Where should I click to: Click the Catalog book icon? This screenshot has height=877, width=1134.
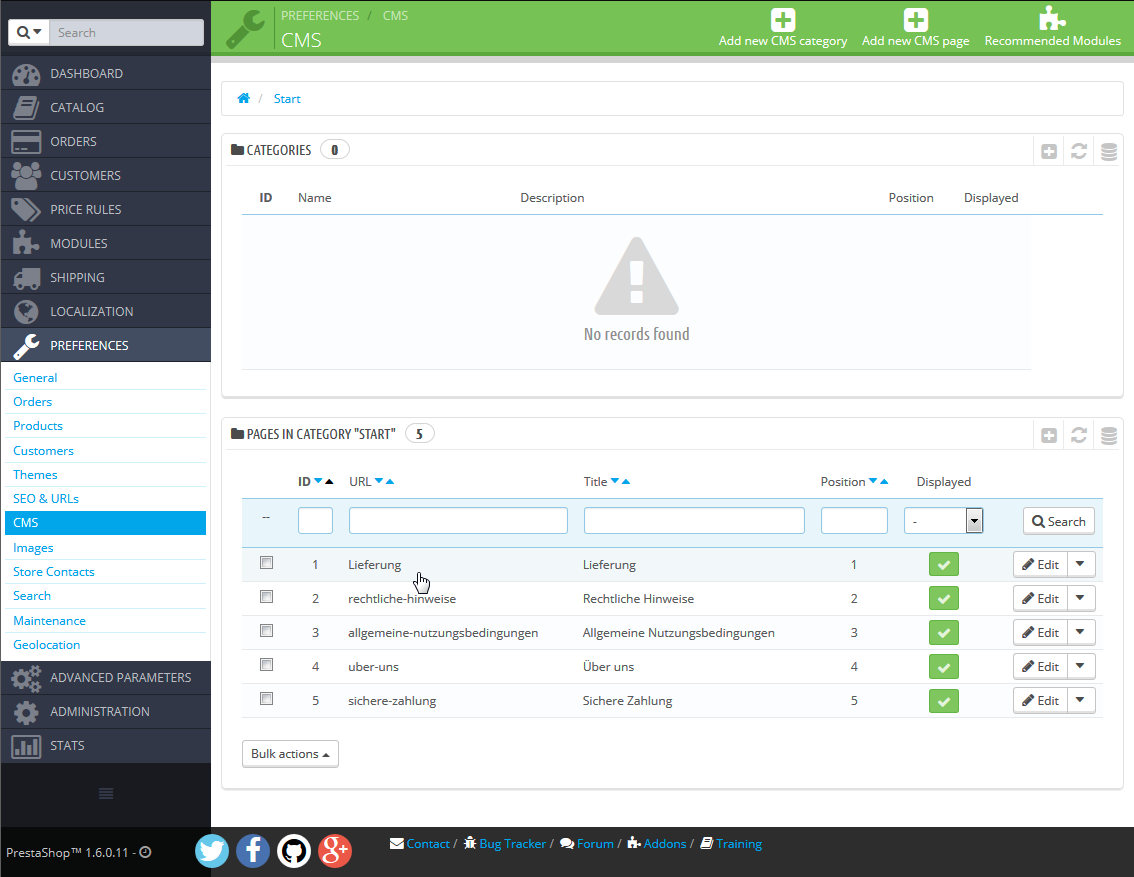coord(26,108)
